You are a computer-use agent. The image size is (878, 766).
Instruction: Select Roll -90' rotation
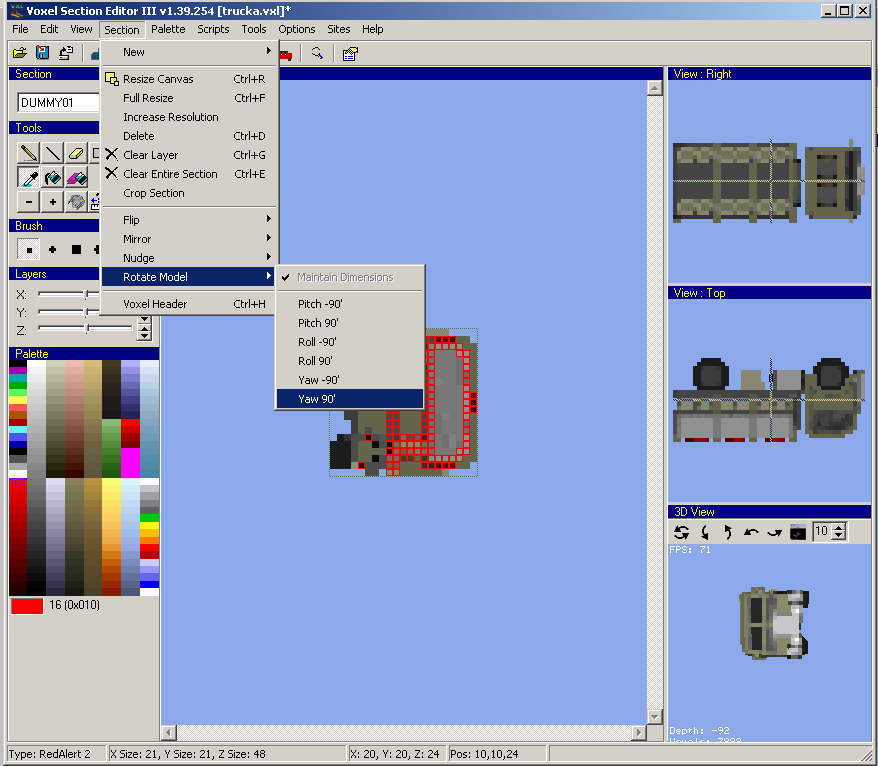pyautogui.click(x=351, y=342)
